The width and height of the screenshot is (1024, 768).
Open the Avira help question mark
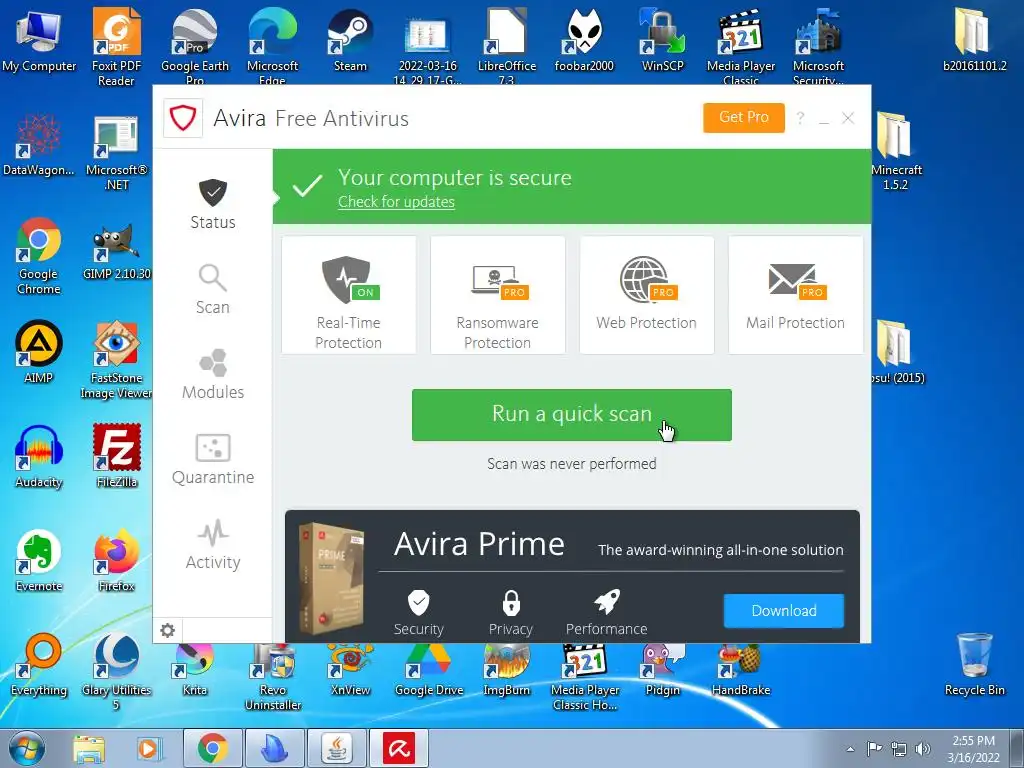pos(800,118)
